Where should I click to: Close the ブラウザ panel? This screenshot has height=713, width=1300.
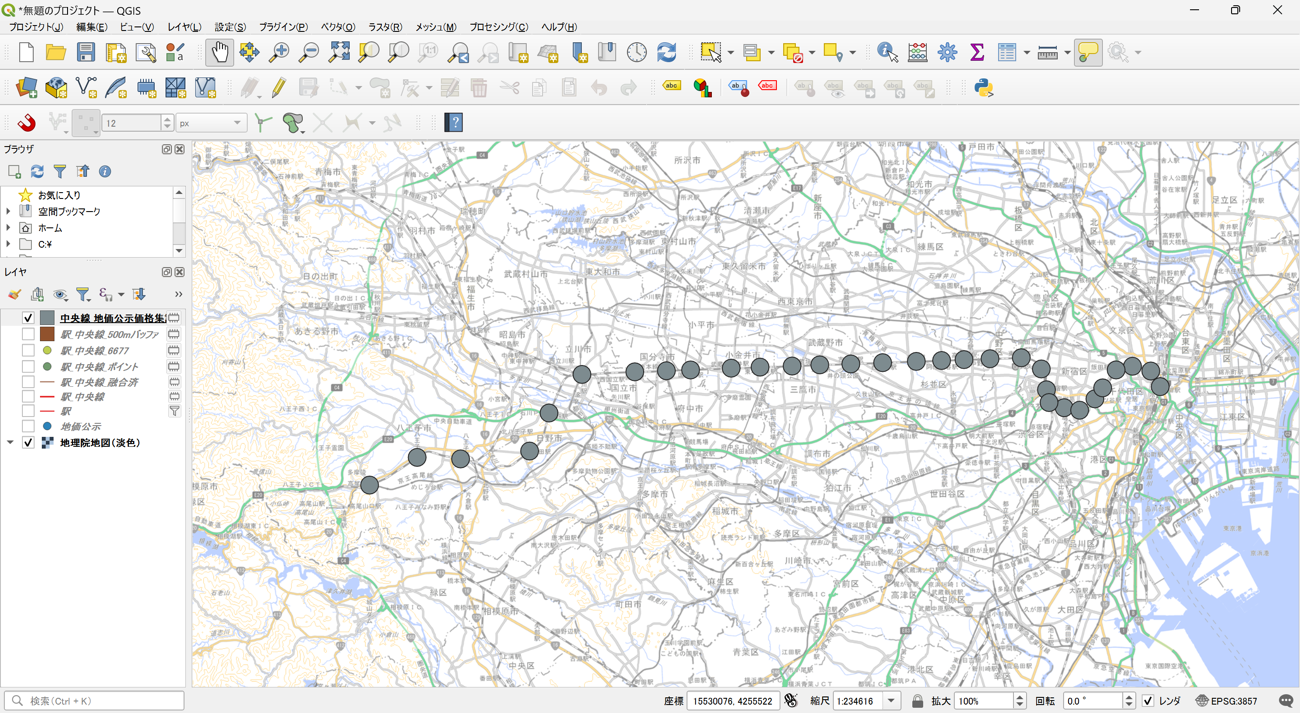coord(180,149)
